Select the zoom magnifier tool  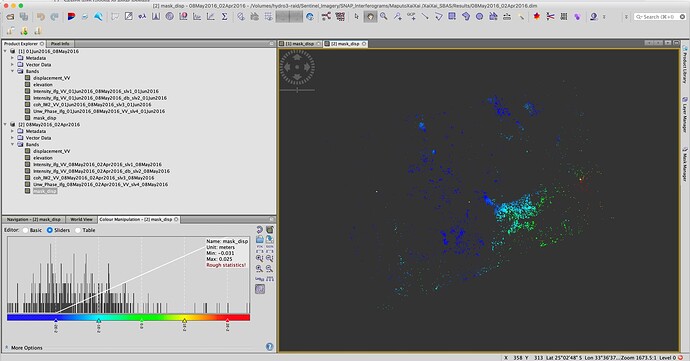pyautogui.click(x=384, y=16)
